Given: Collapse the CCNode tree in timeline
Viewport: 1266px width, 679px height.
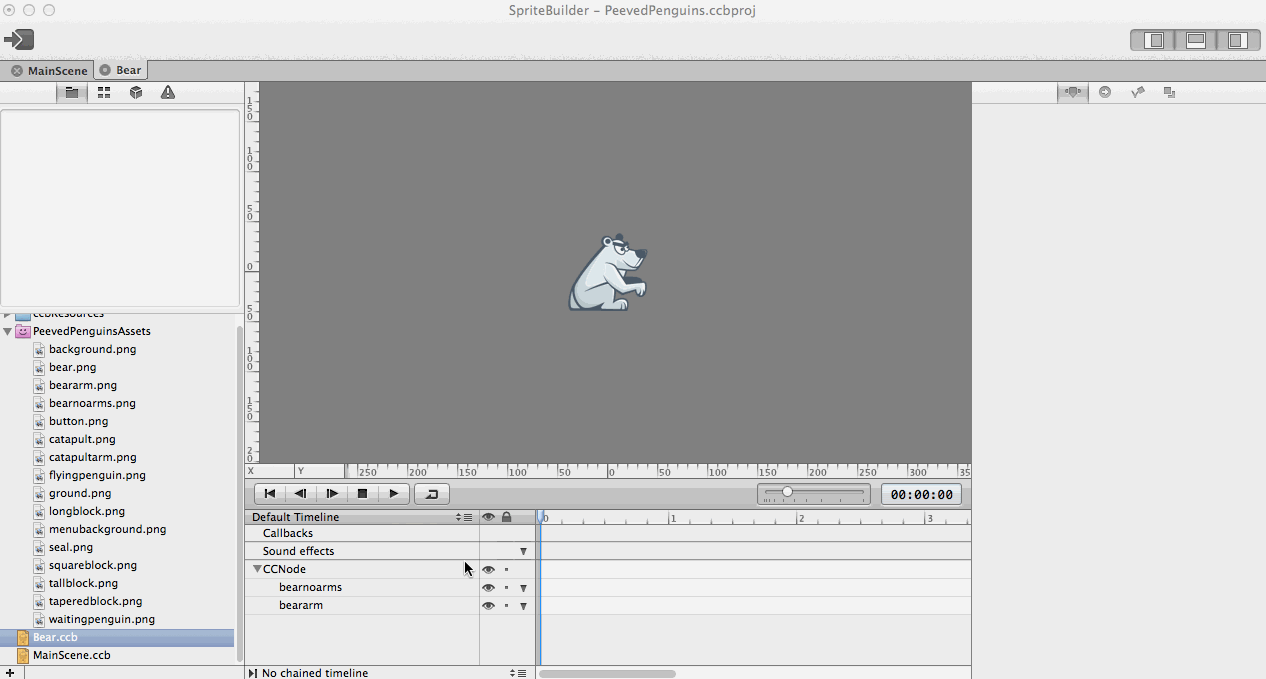Looking at the screenshot, I should (257, 569).
